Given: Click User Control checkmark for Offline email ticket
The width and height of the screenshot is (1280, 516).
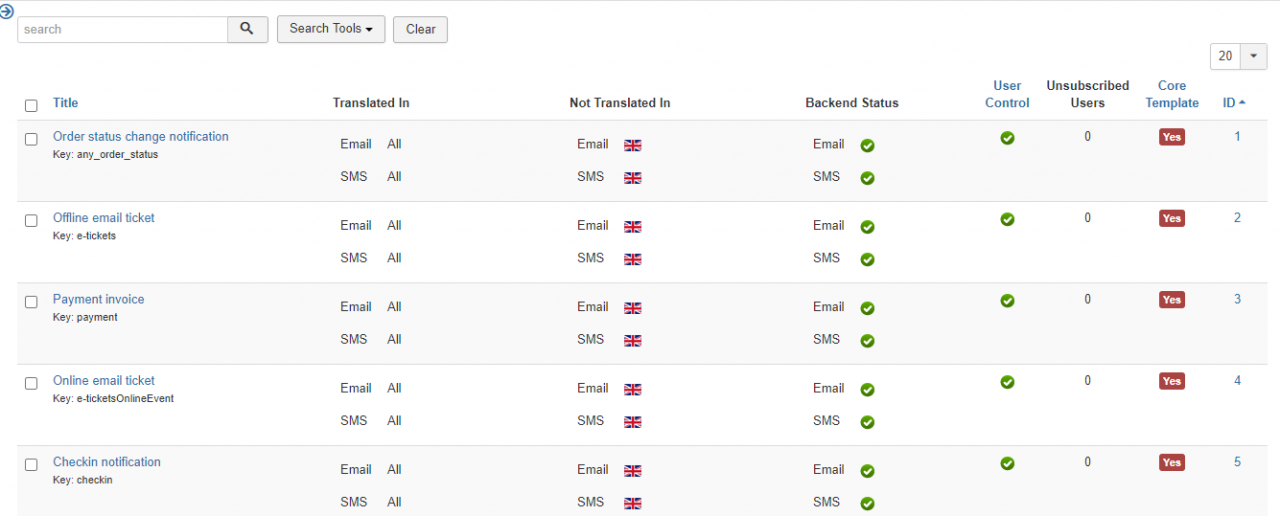Looking at the screenshot, I should 1007,219.
